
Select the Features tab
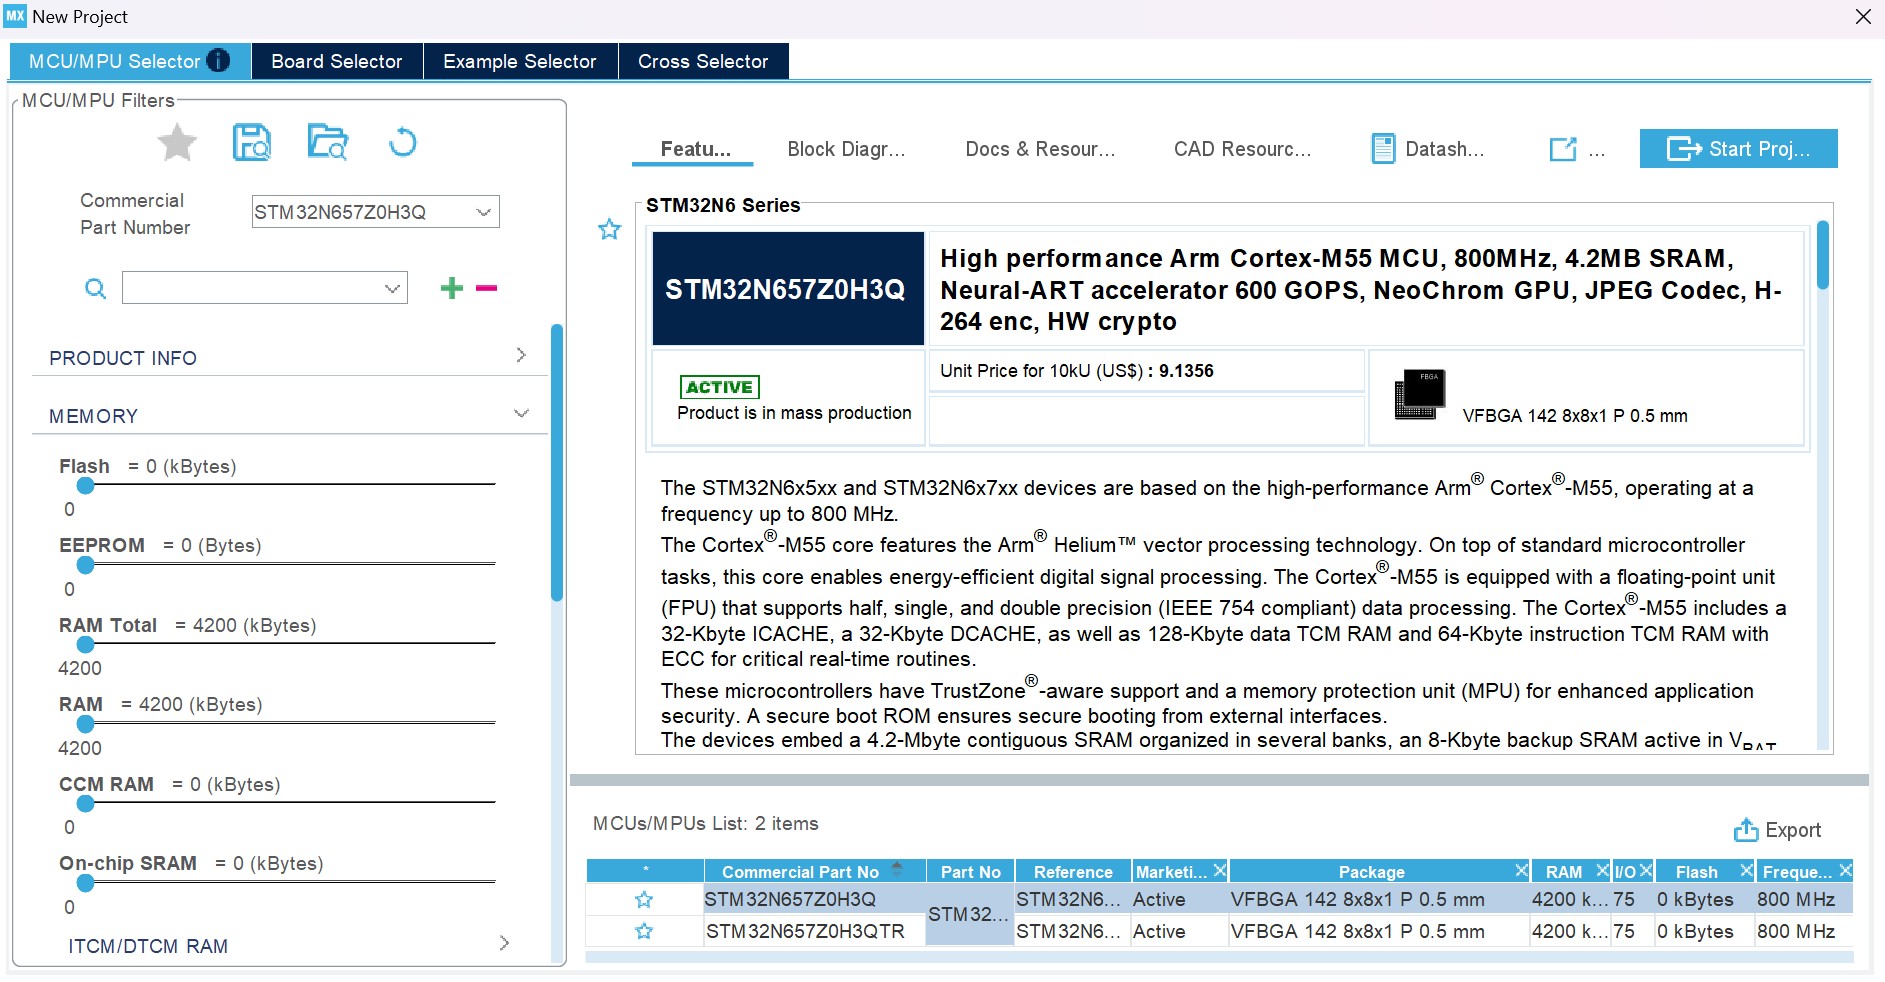pyautogui.click(x=694, y=149)
